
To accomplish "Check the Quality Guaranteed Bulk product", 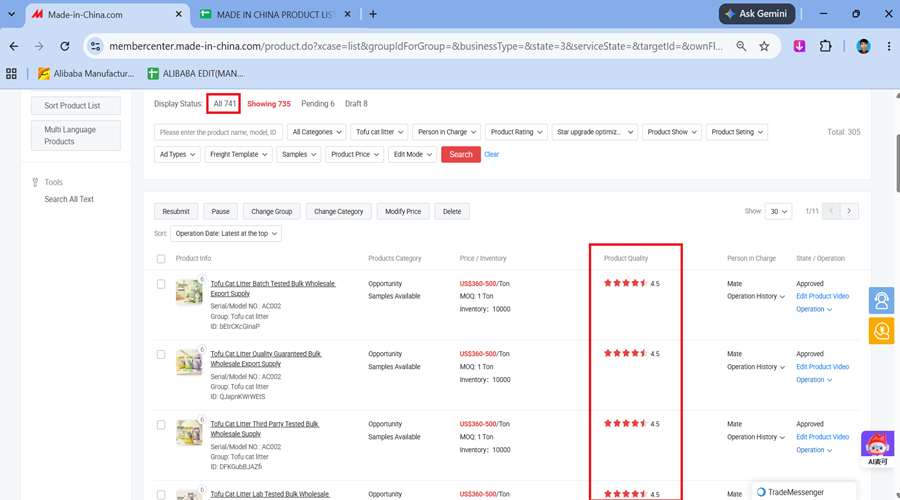I will 161,355.
